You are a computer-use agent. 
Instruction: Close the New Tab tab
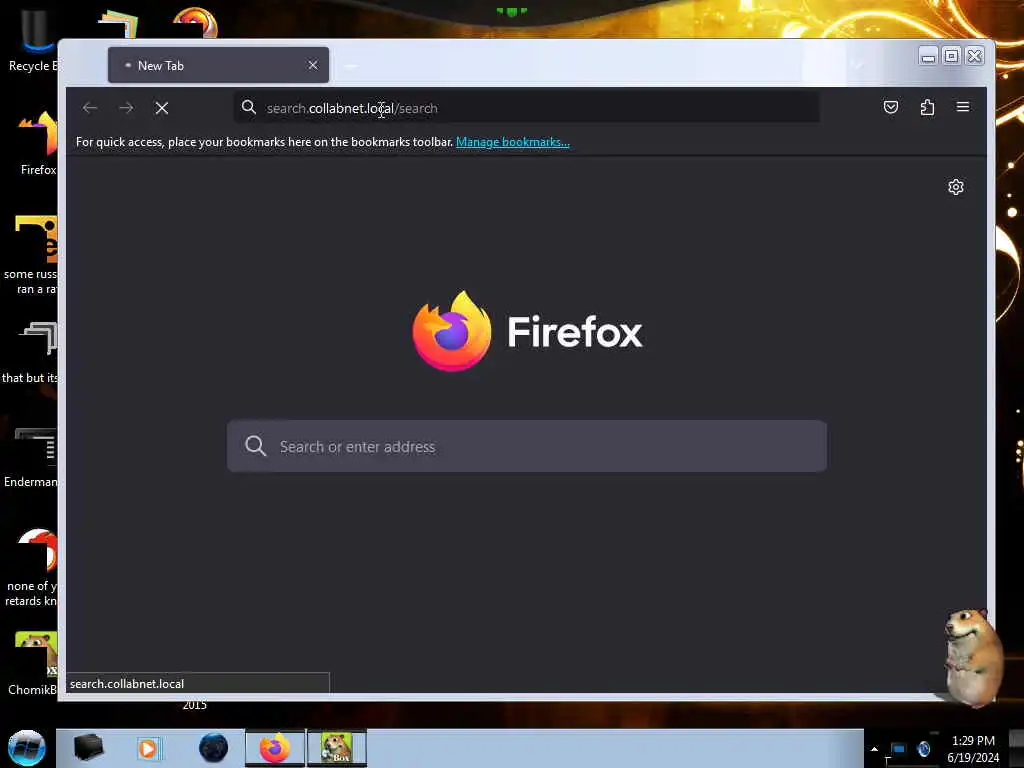tap(313, 65)
